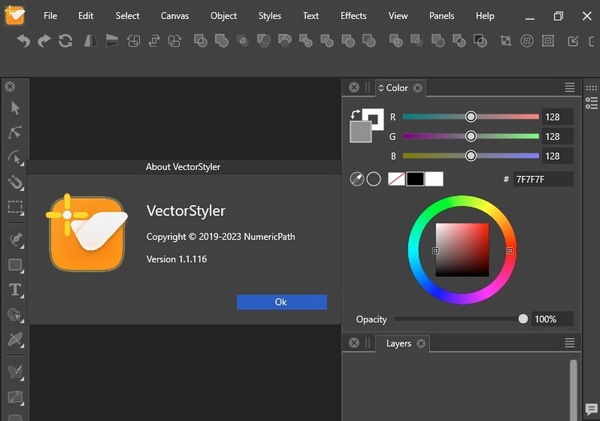Swap fill and stroke colors arrow
Viewport: 600px width, 421px height.
(x=355, y=114)
